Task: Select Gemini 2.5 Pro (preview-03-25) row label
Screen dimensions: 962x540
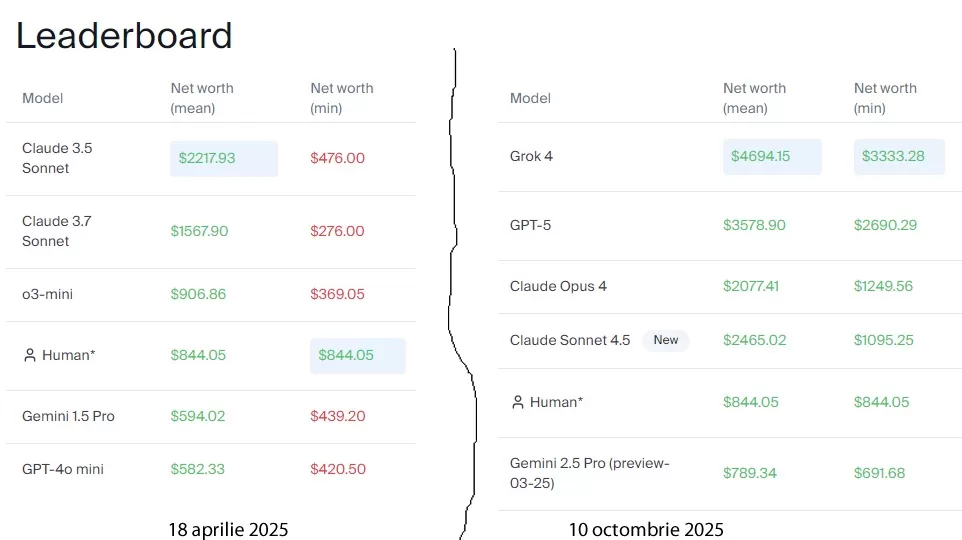Action: click(x=589, y=473)
